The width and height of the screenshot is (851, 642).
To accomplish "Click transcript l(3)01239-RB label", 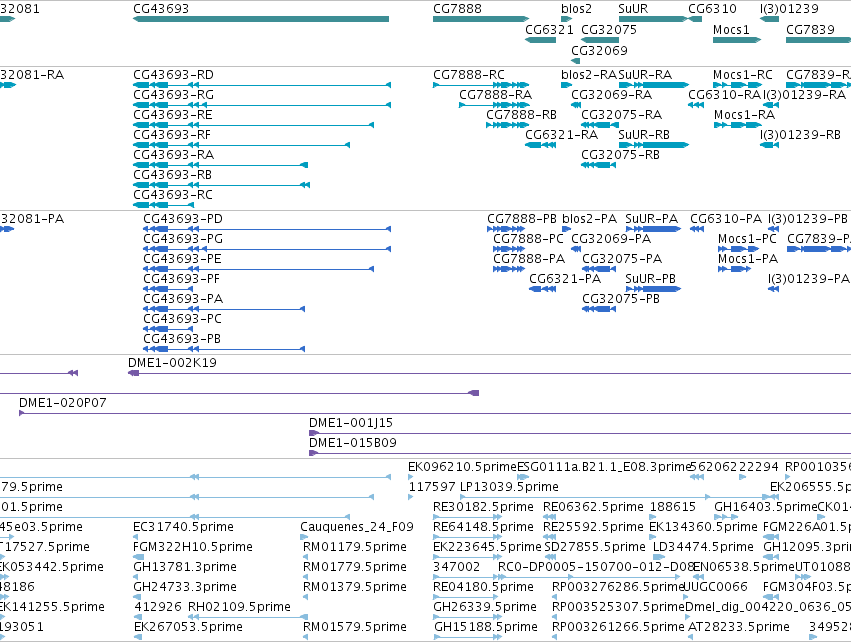I will pos(800,135).
